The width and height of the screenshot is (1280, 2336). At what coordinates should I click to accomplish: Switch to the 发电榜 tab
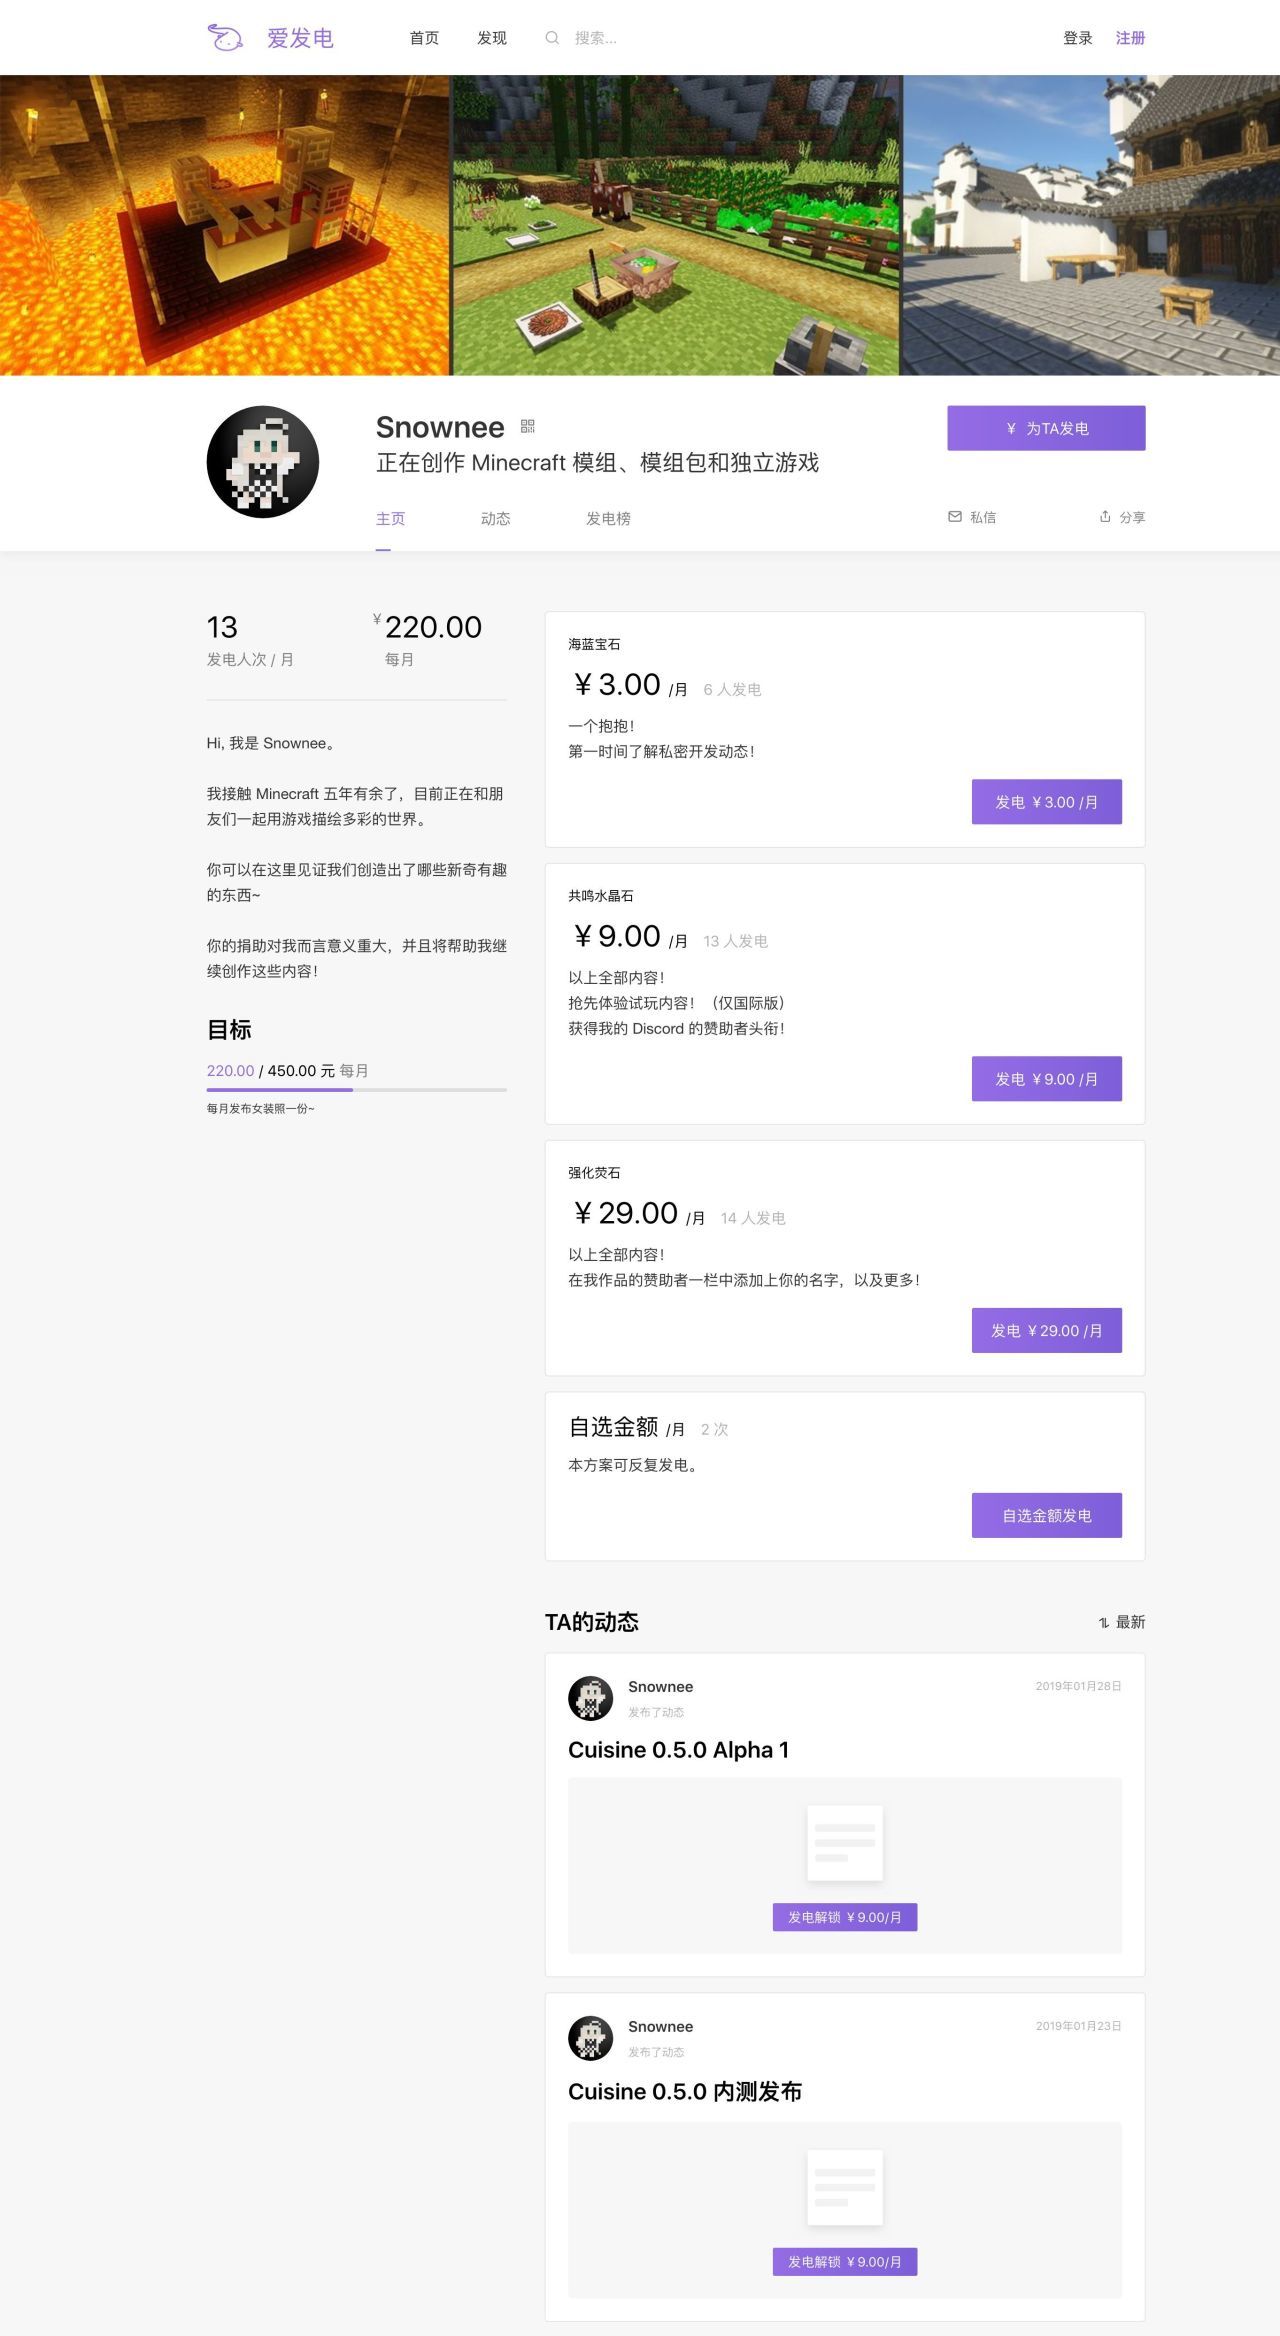[608, 518]
